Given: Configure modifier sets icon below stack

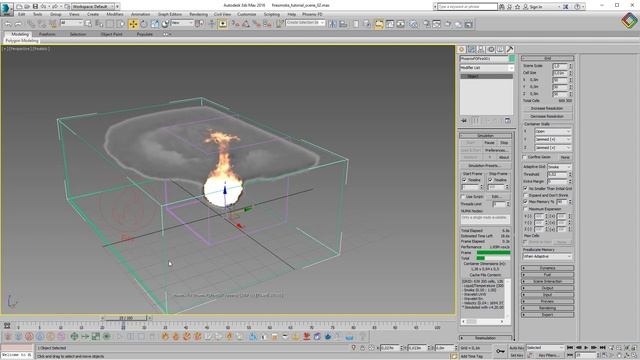Looking at the screenshot, I should click(507, 121).
